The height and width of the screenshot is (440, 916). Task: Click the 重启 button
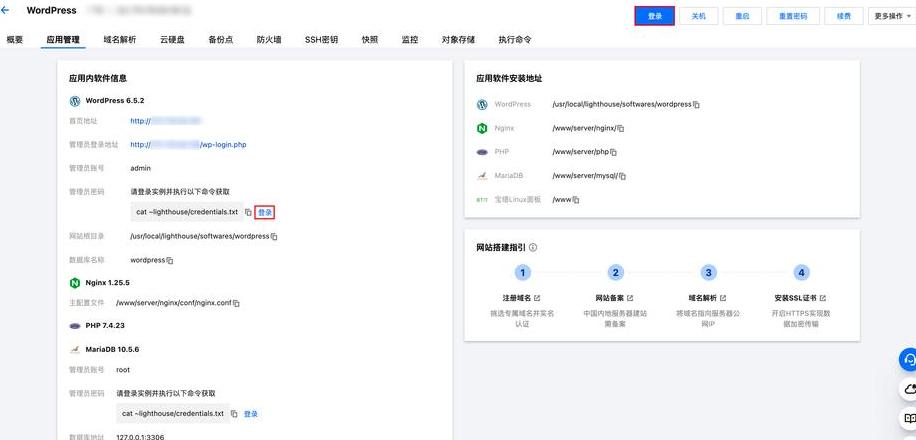point(742,16)
